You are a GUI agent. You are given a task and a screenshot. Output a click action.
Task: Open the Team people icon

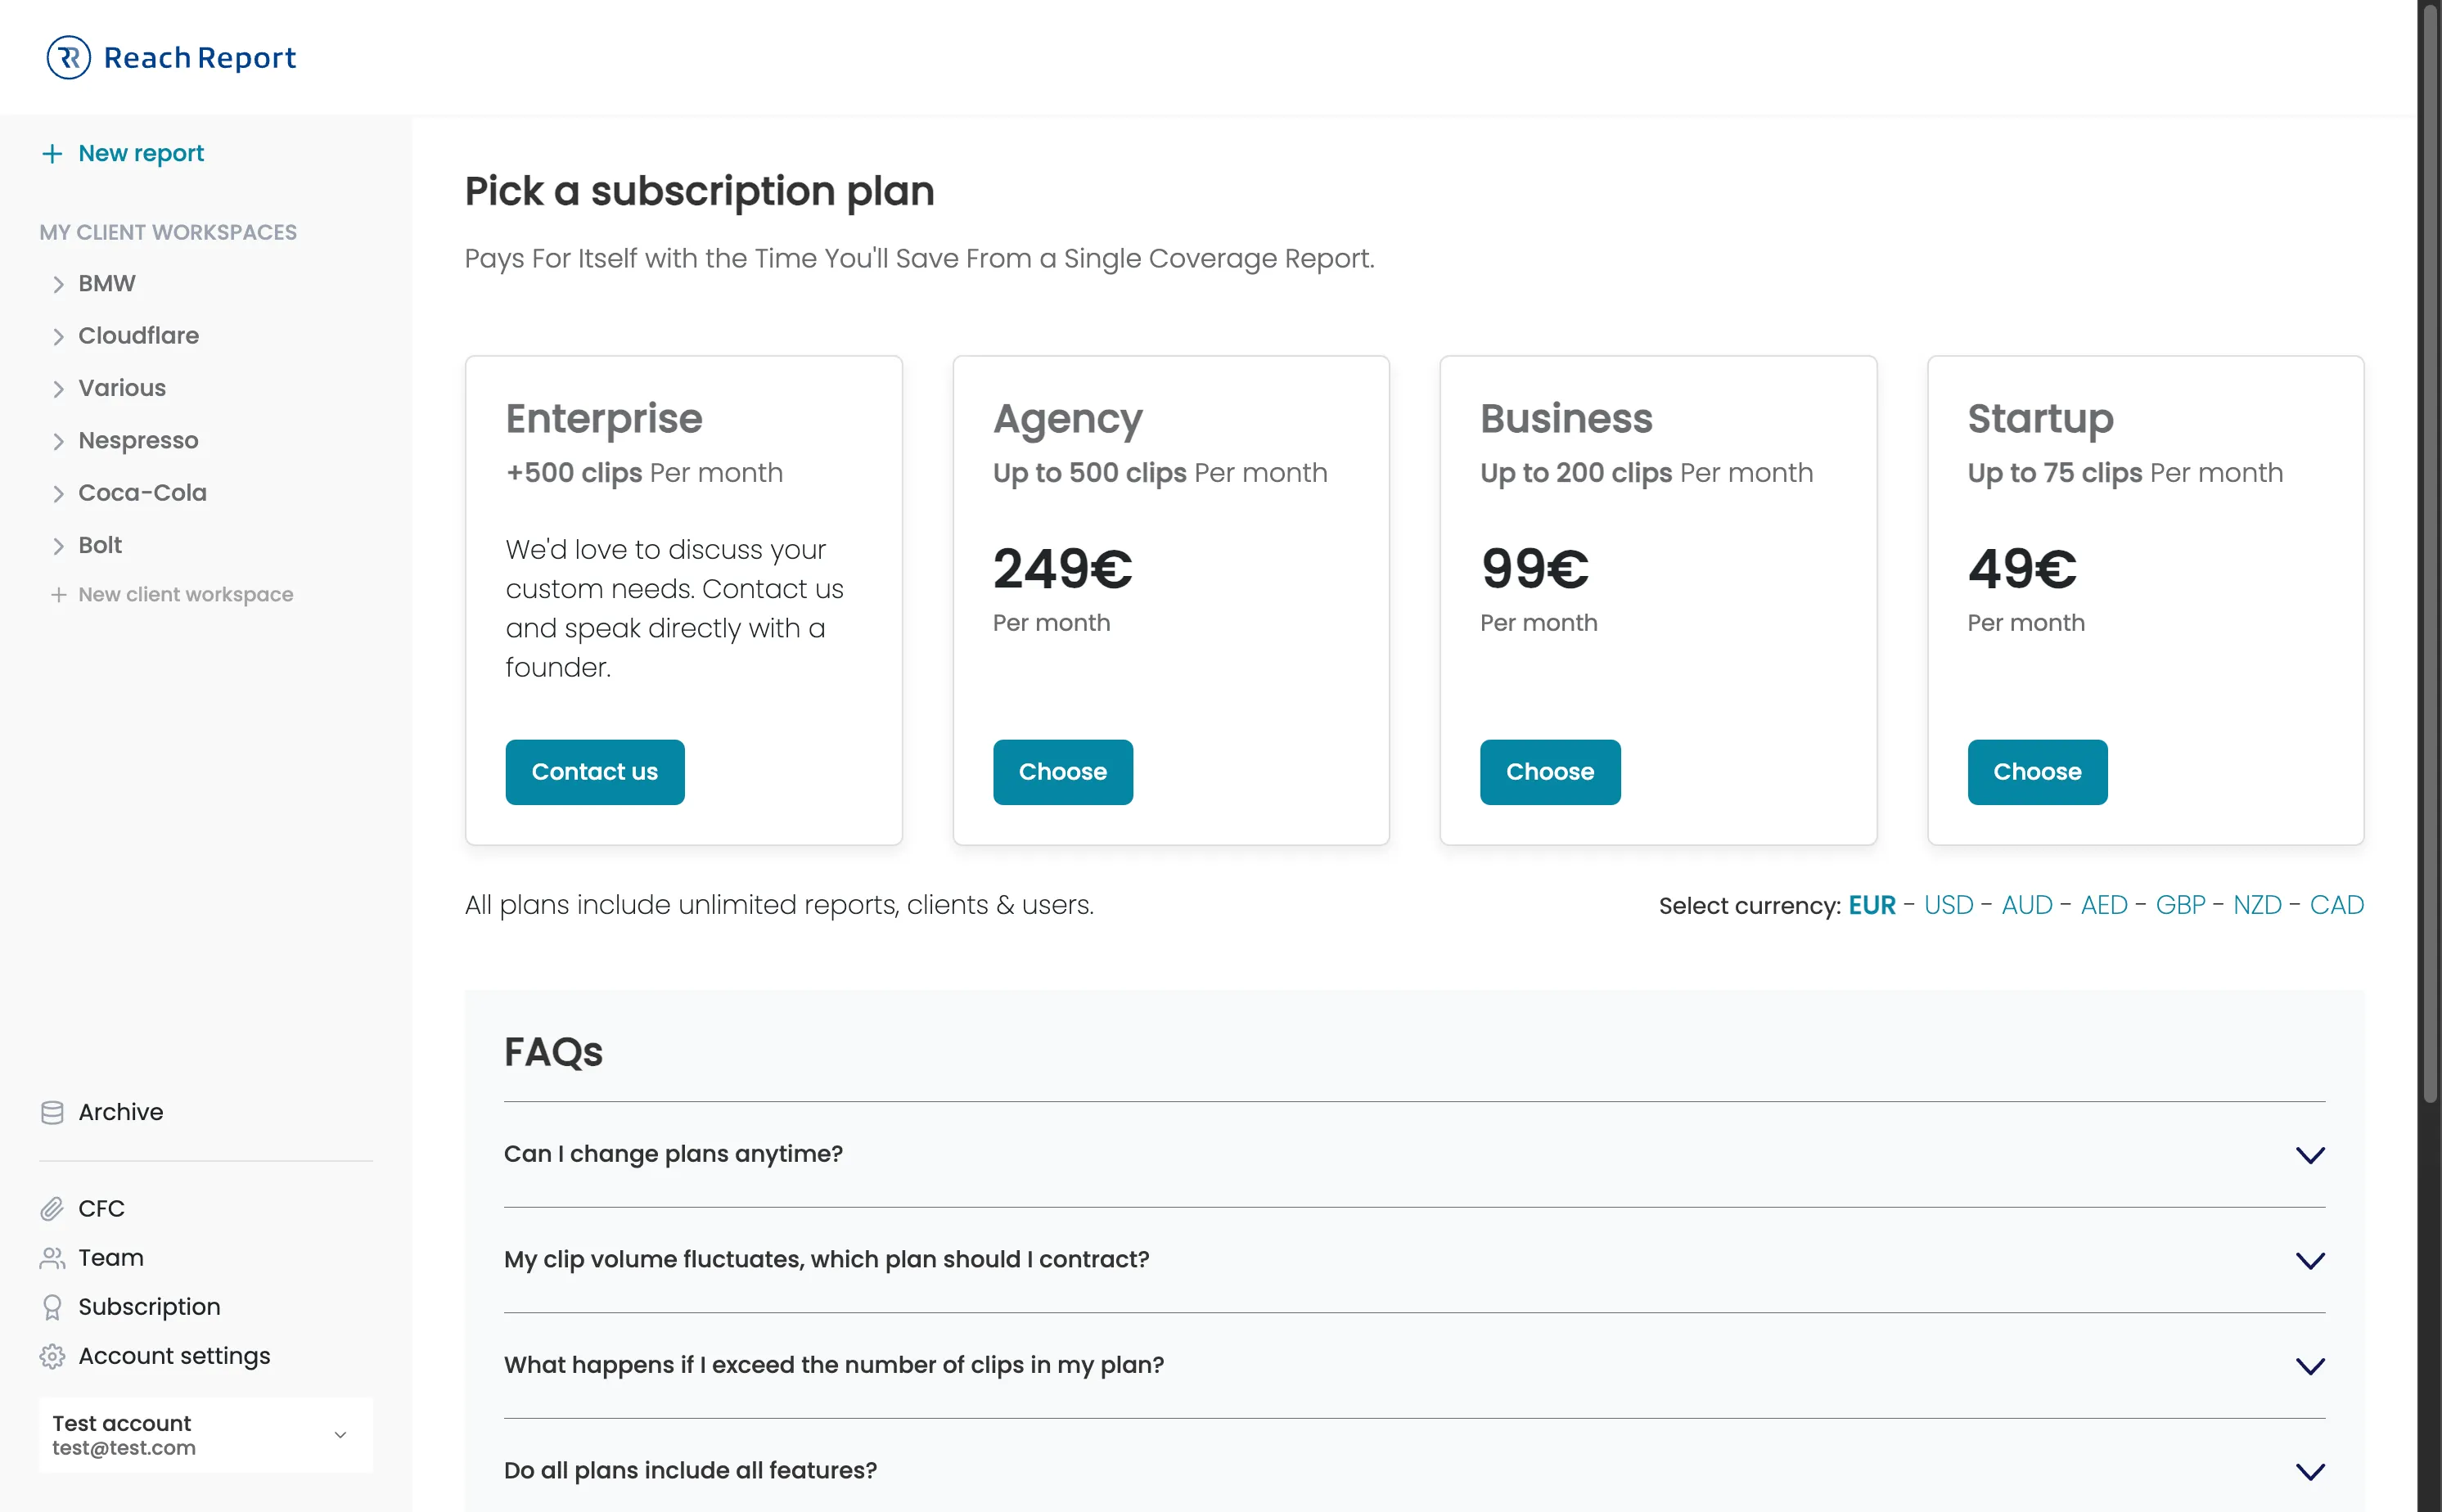pyautogui.click(x=53, y=1257)
